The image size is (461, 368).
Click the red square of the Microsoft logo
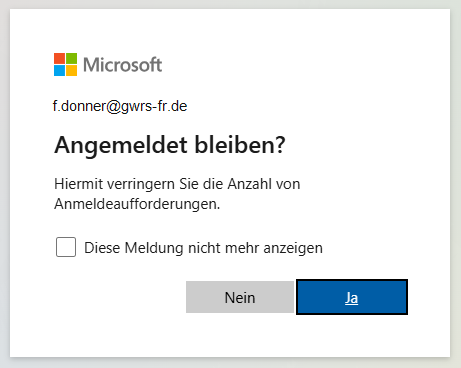click(59, 58)
